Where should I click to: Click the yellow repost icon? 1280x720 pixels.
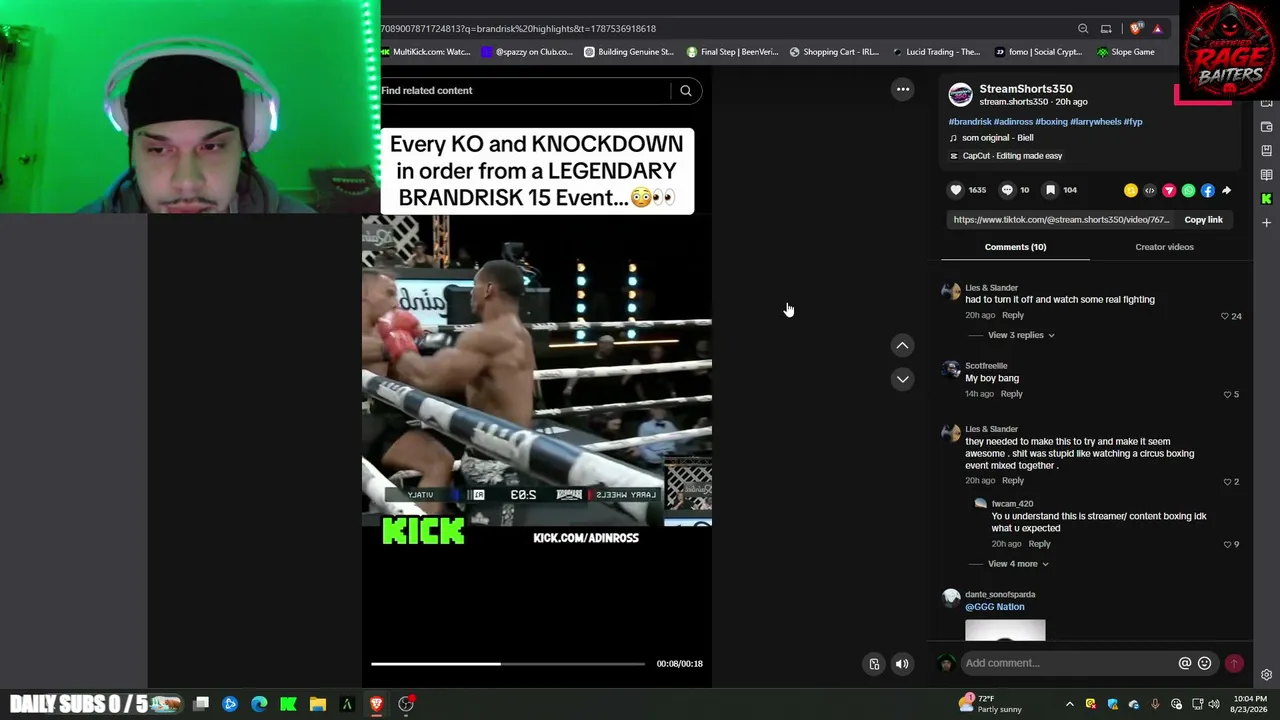tap(1131, 190)
